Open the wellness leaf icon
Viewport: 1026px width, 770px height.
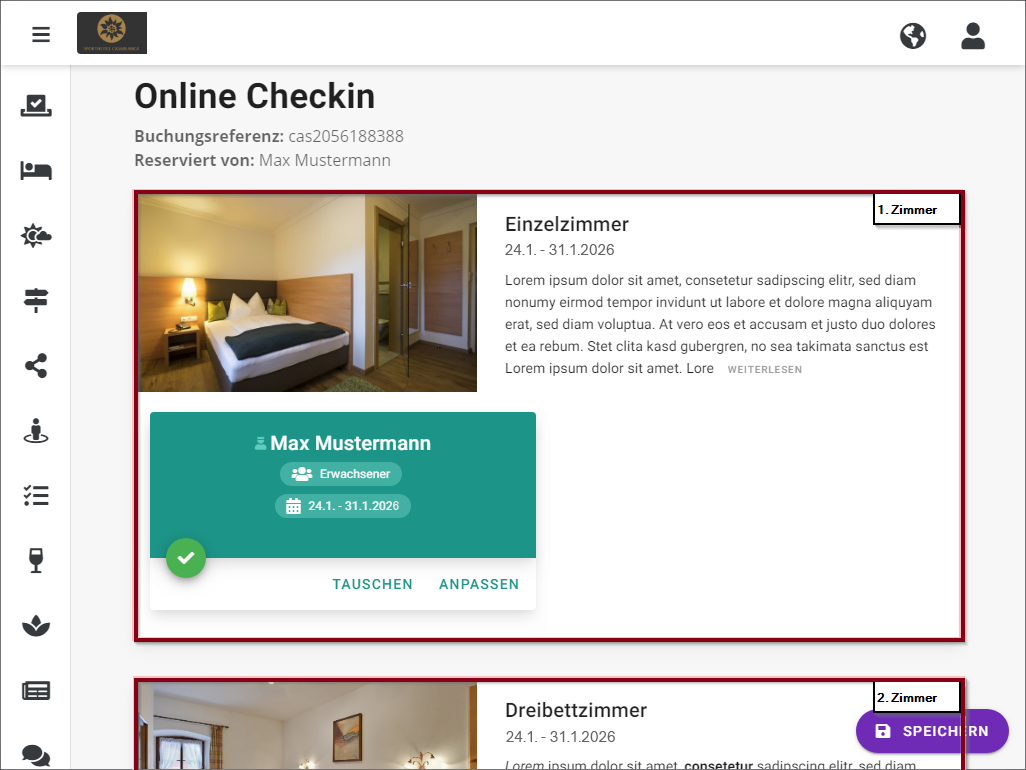coord(36,625)
